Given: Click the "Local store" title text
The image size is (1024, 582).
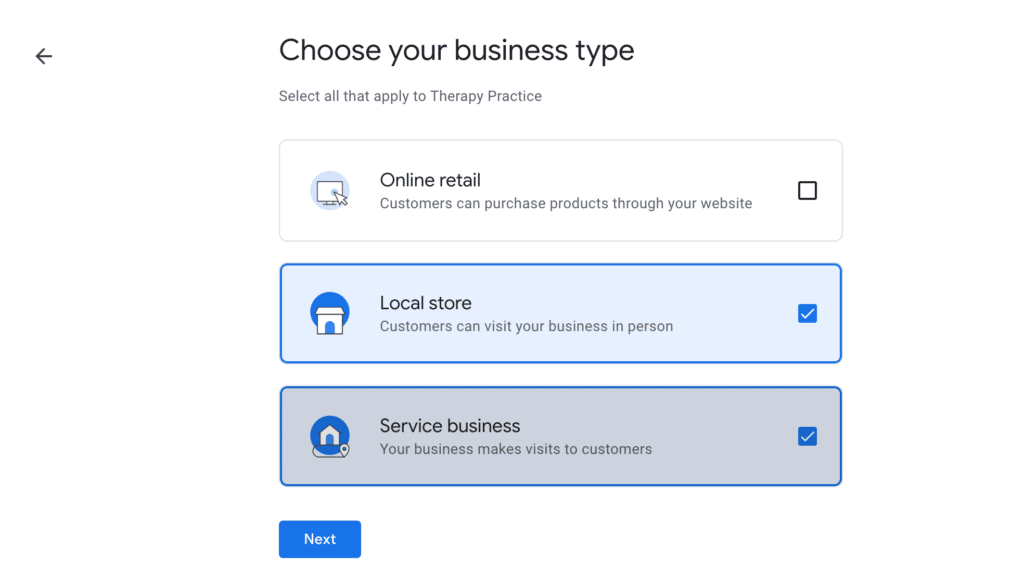Looking at the screenshot, I should [425, 303].
